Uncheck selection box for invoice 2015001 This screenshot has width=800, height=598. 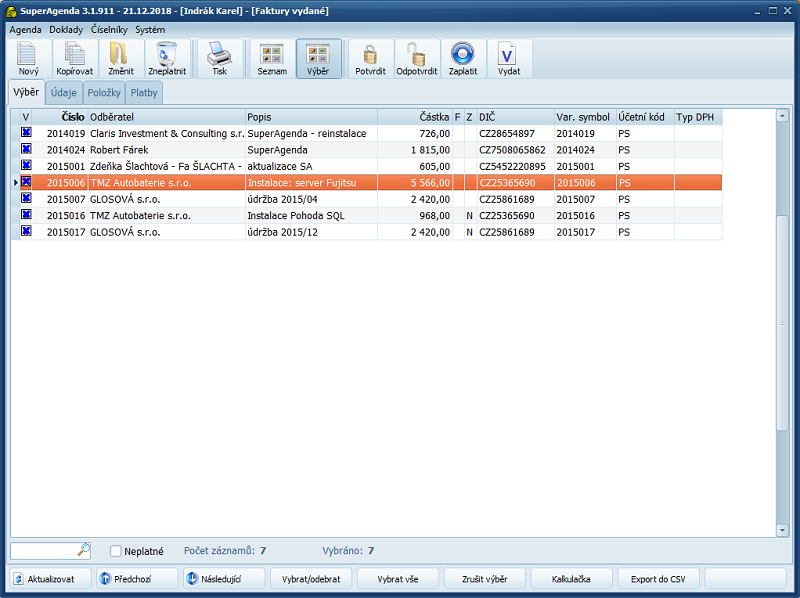(26, 165)
